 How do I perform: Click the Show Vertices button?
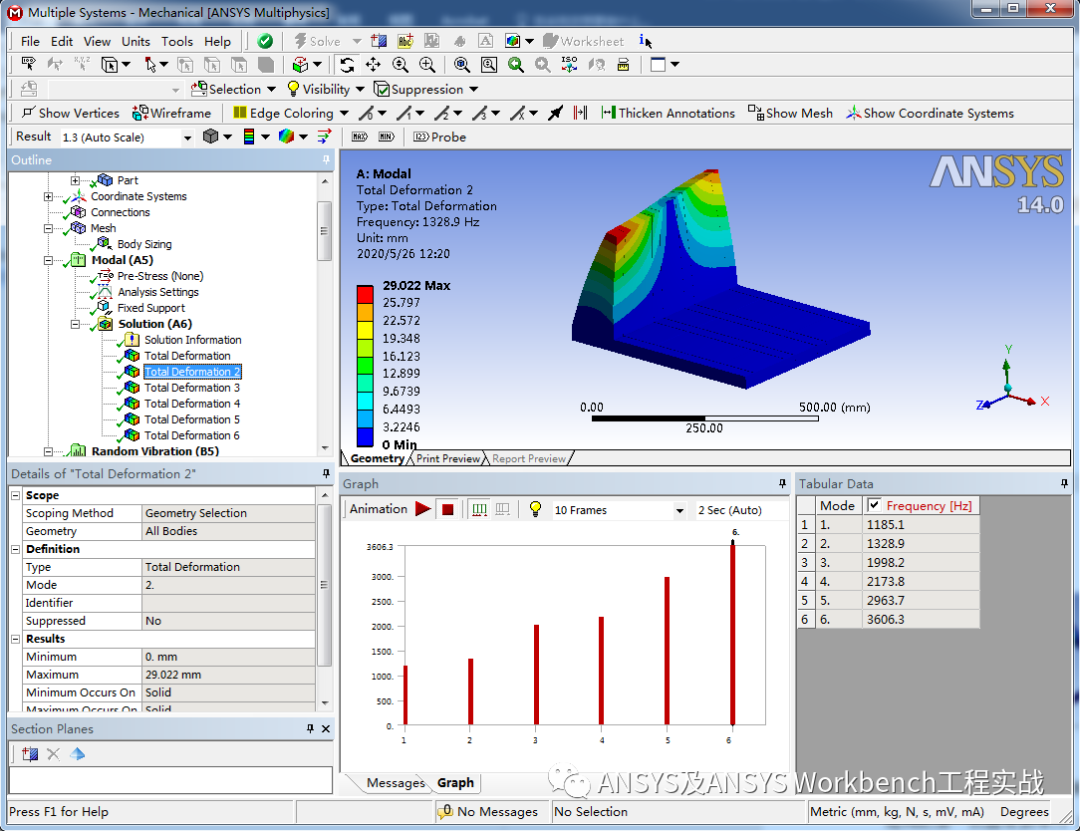click(x=71, y=113)
